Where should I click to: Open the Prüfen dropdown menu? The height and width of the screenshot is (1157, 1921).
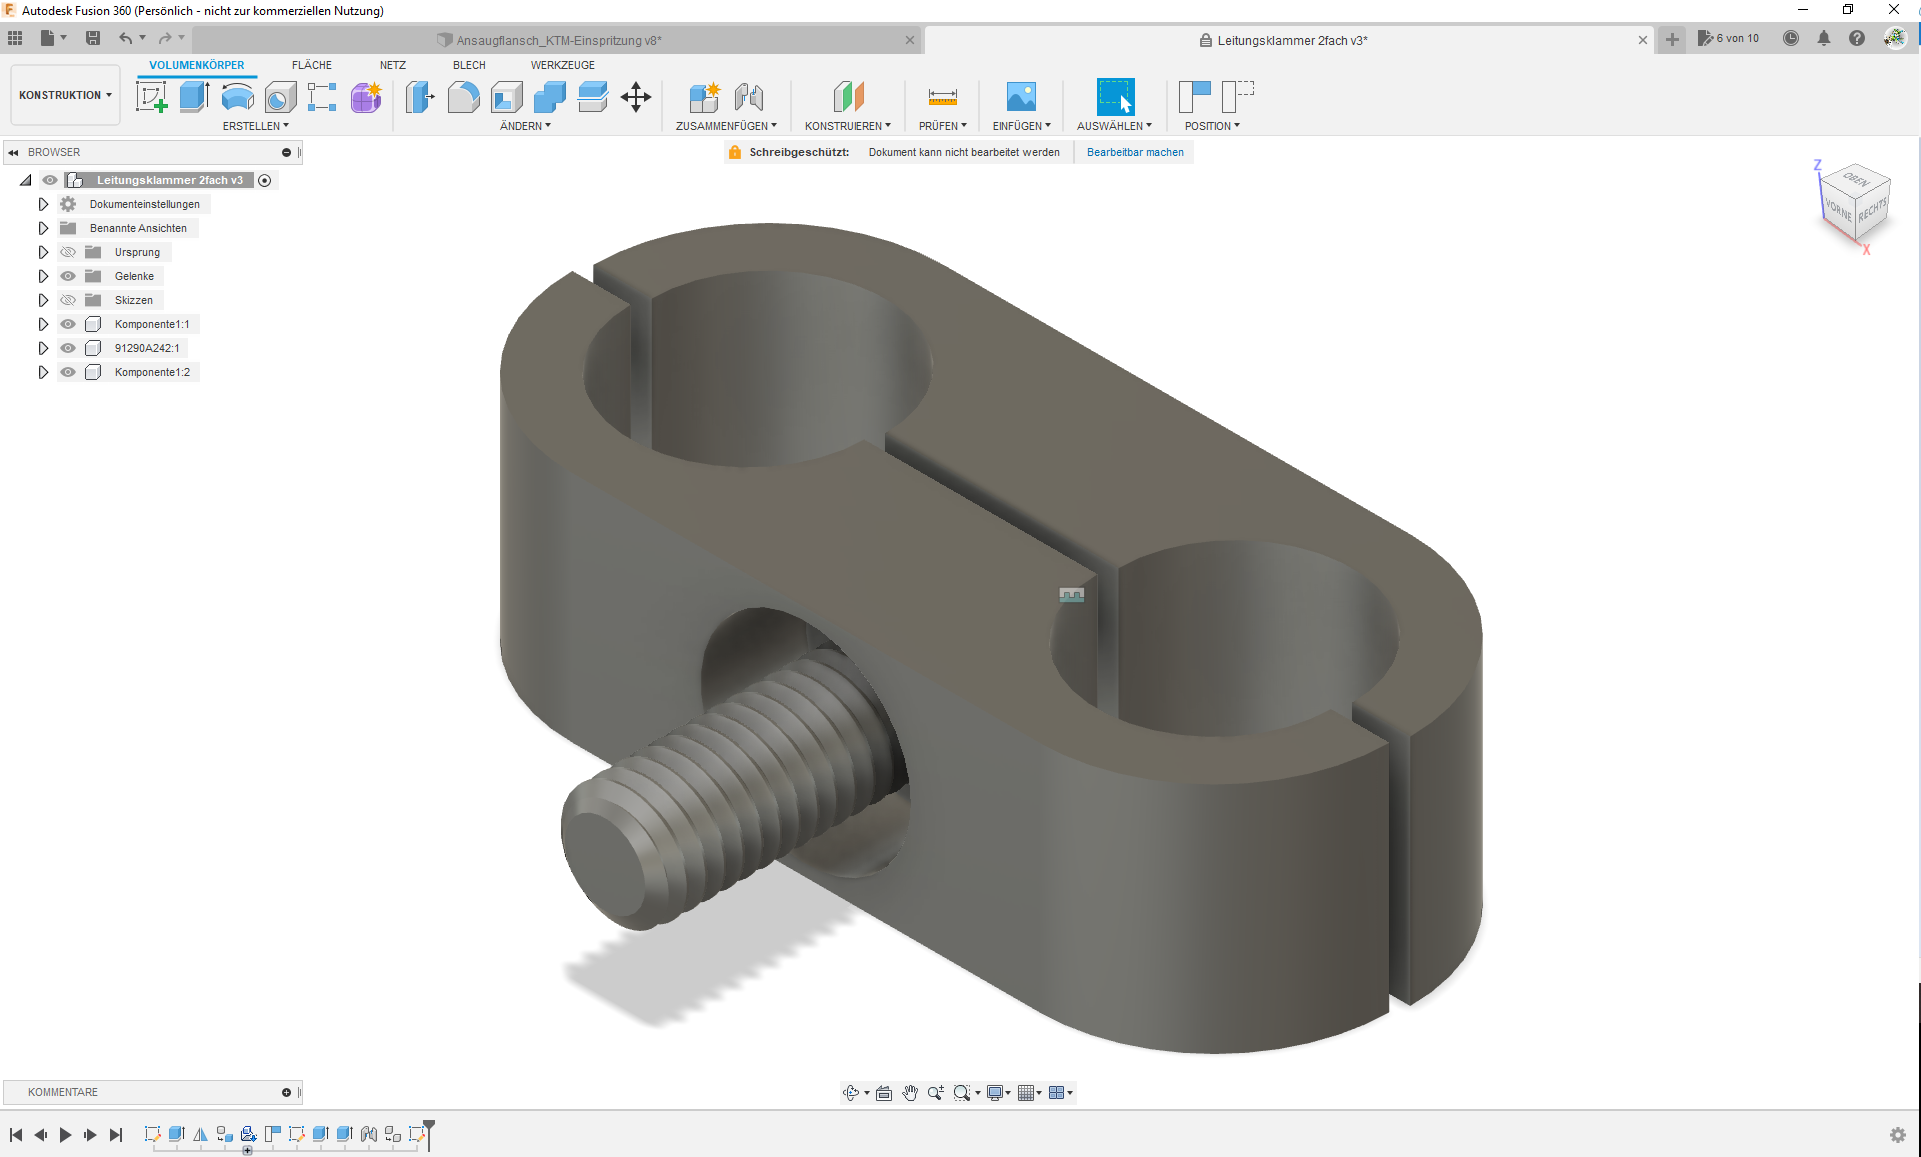[x=943, y=126]
